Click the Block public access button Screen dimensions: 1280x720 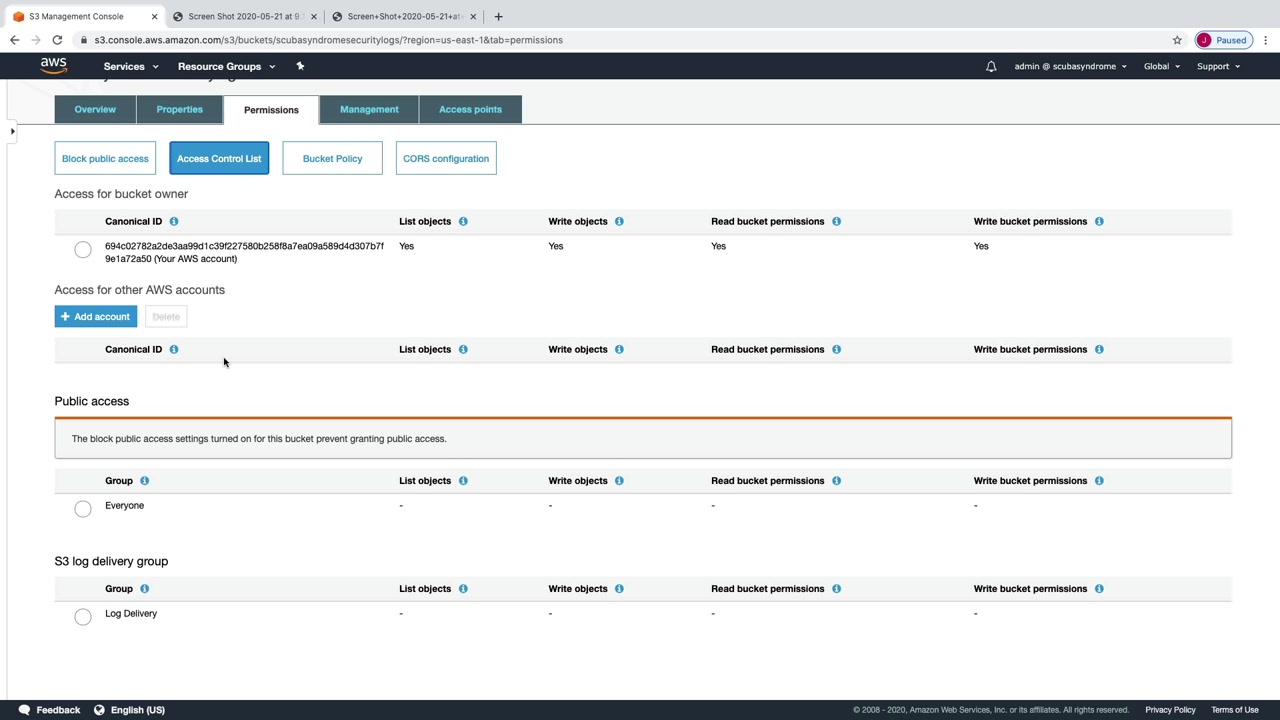coord(105,158)
